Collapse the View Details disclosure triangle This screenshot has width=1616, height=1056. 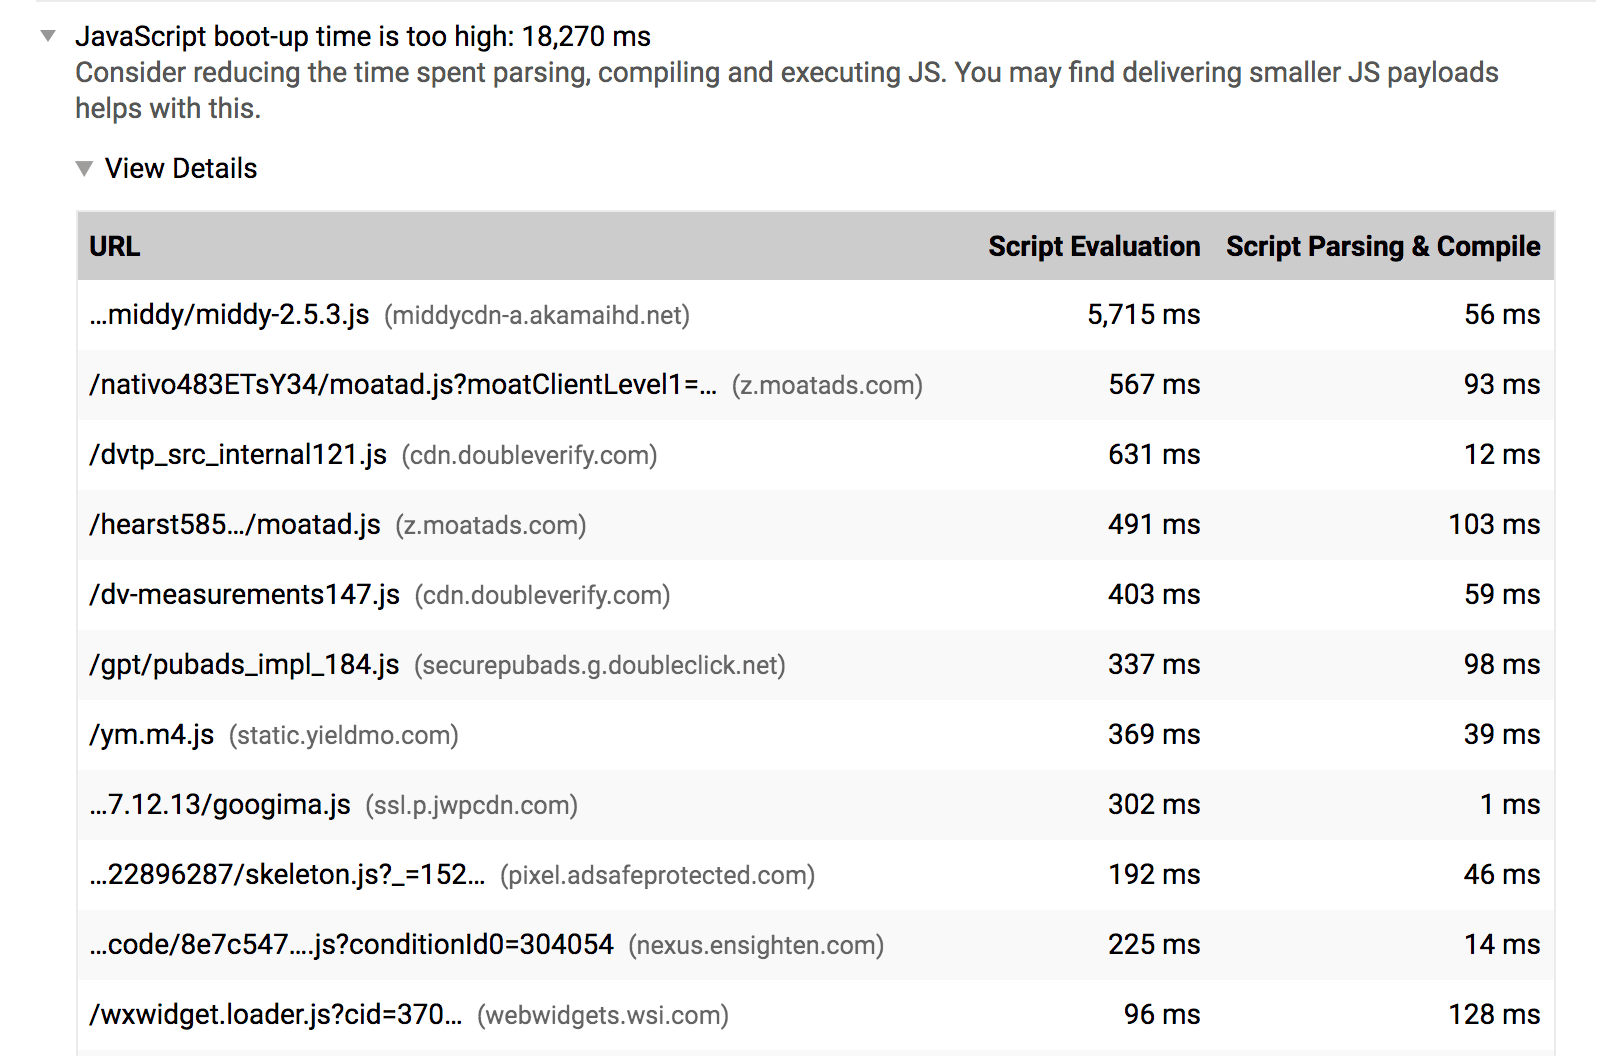[85, 168]
